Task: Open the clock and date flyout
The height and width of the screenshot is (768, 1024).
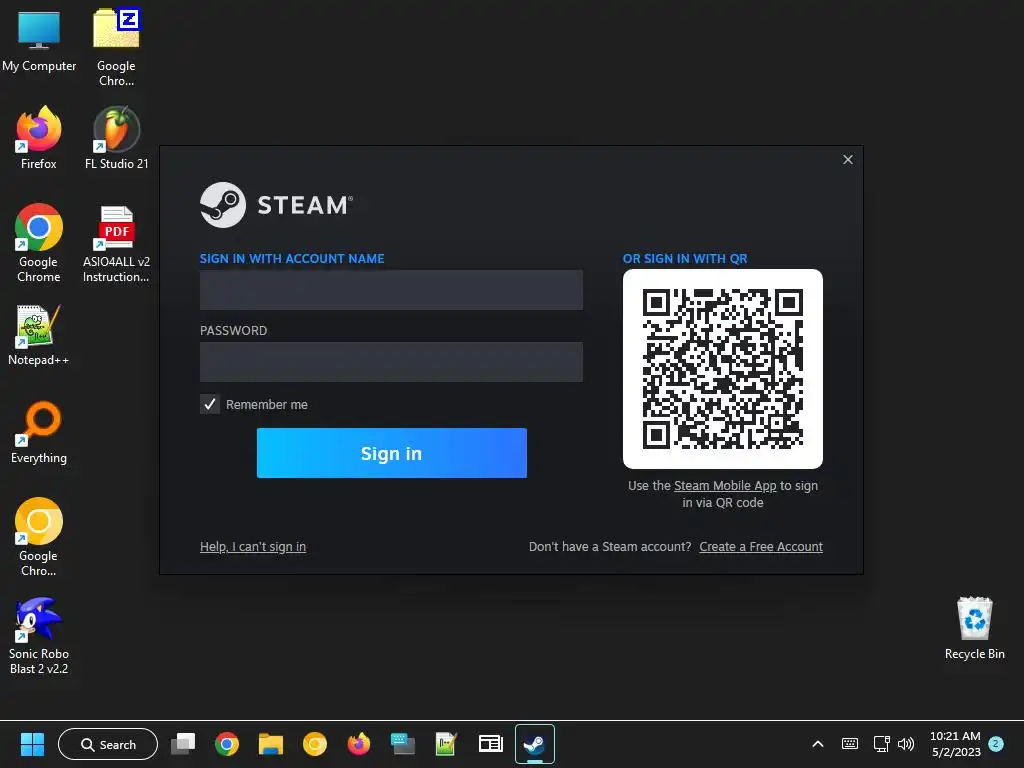Action: click(955, 744)
